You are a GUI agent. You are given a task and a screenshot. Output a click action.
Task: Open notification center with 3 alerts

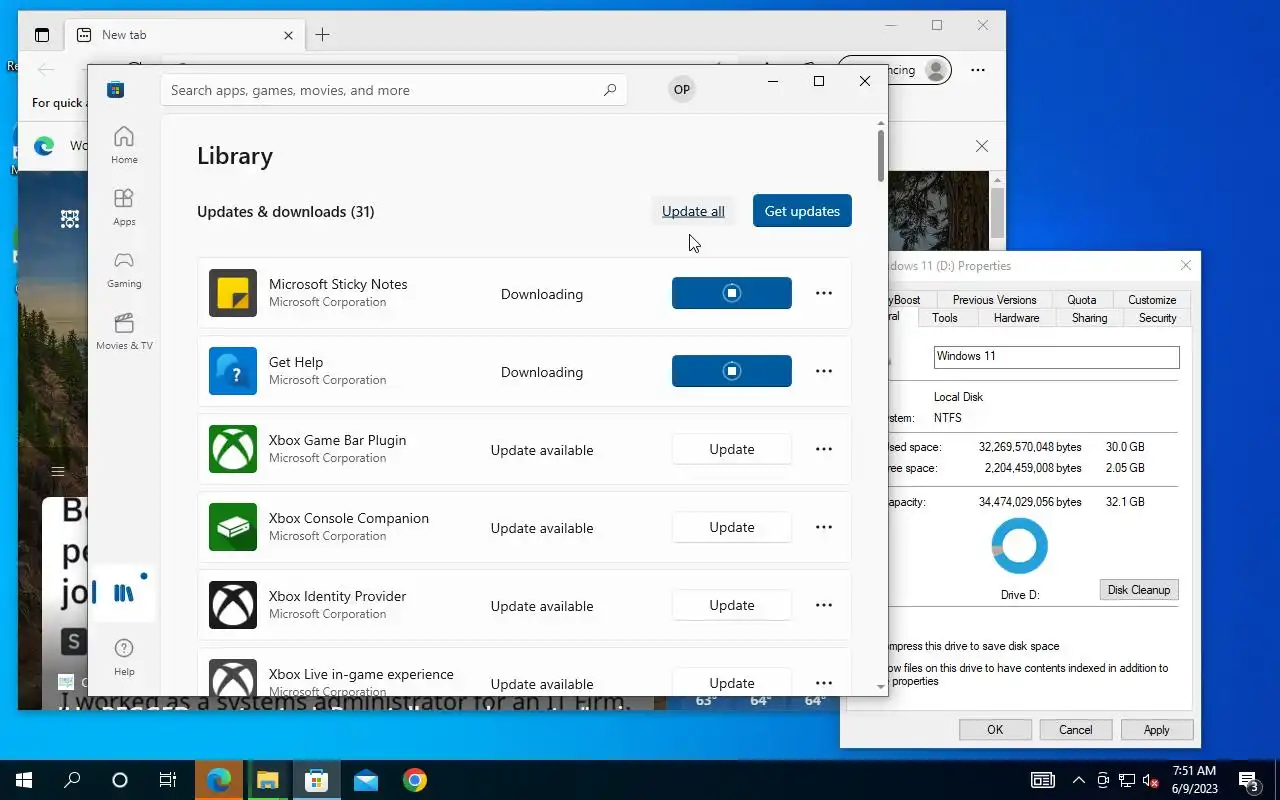[1249, 780]
